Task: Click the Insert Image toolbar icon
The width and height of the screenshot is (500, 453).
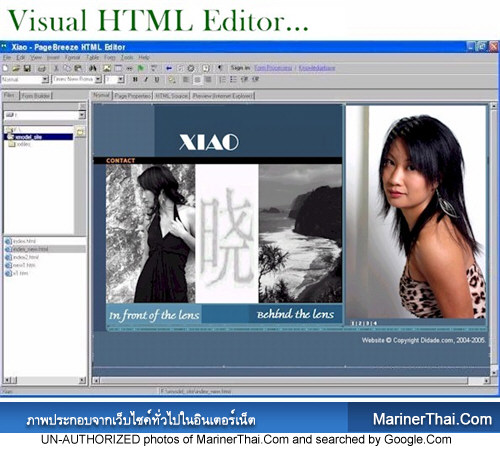Action: 107,68
